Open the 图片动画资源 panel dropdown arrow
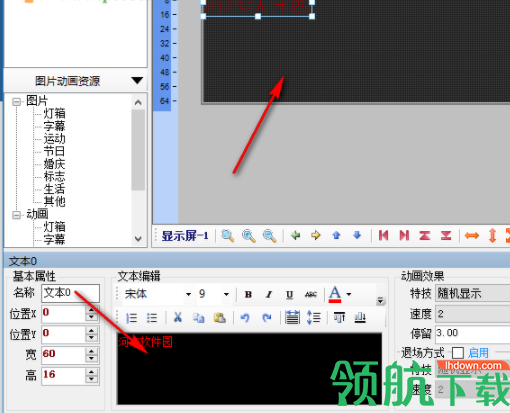The width and height of the screenshot is (510, 413). pos(137,80)
